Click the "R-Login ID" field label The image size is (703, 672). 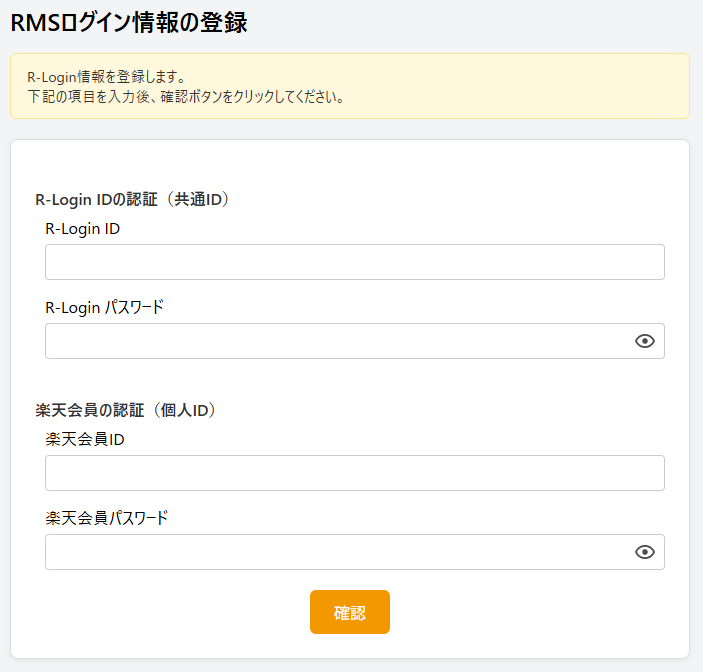click(x=83, y=228)
